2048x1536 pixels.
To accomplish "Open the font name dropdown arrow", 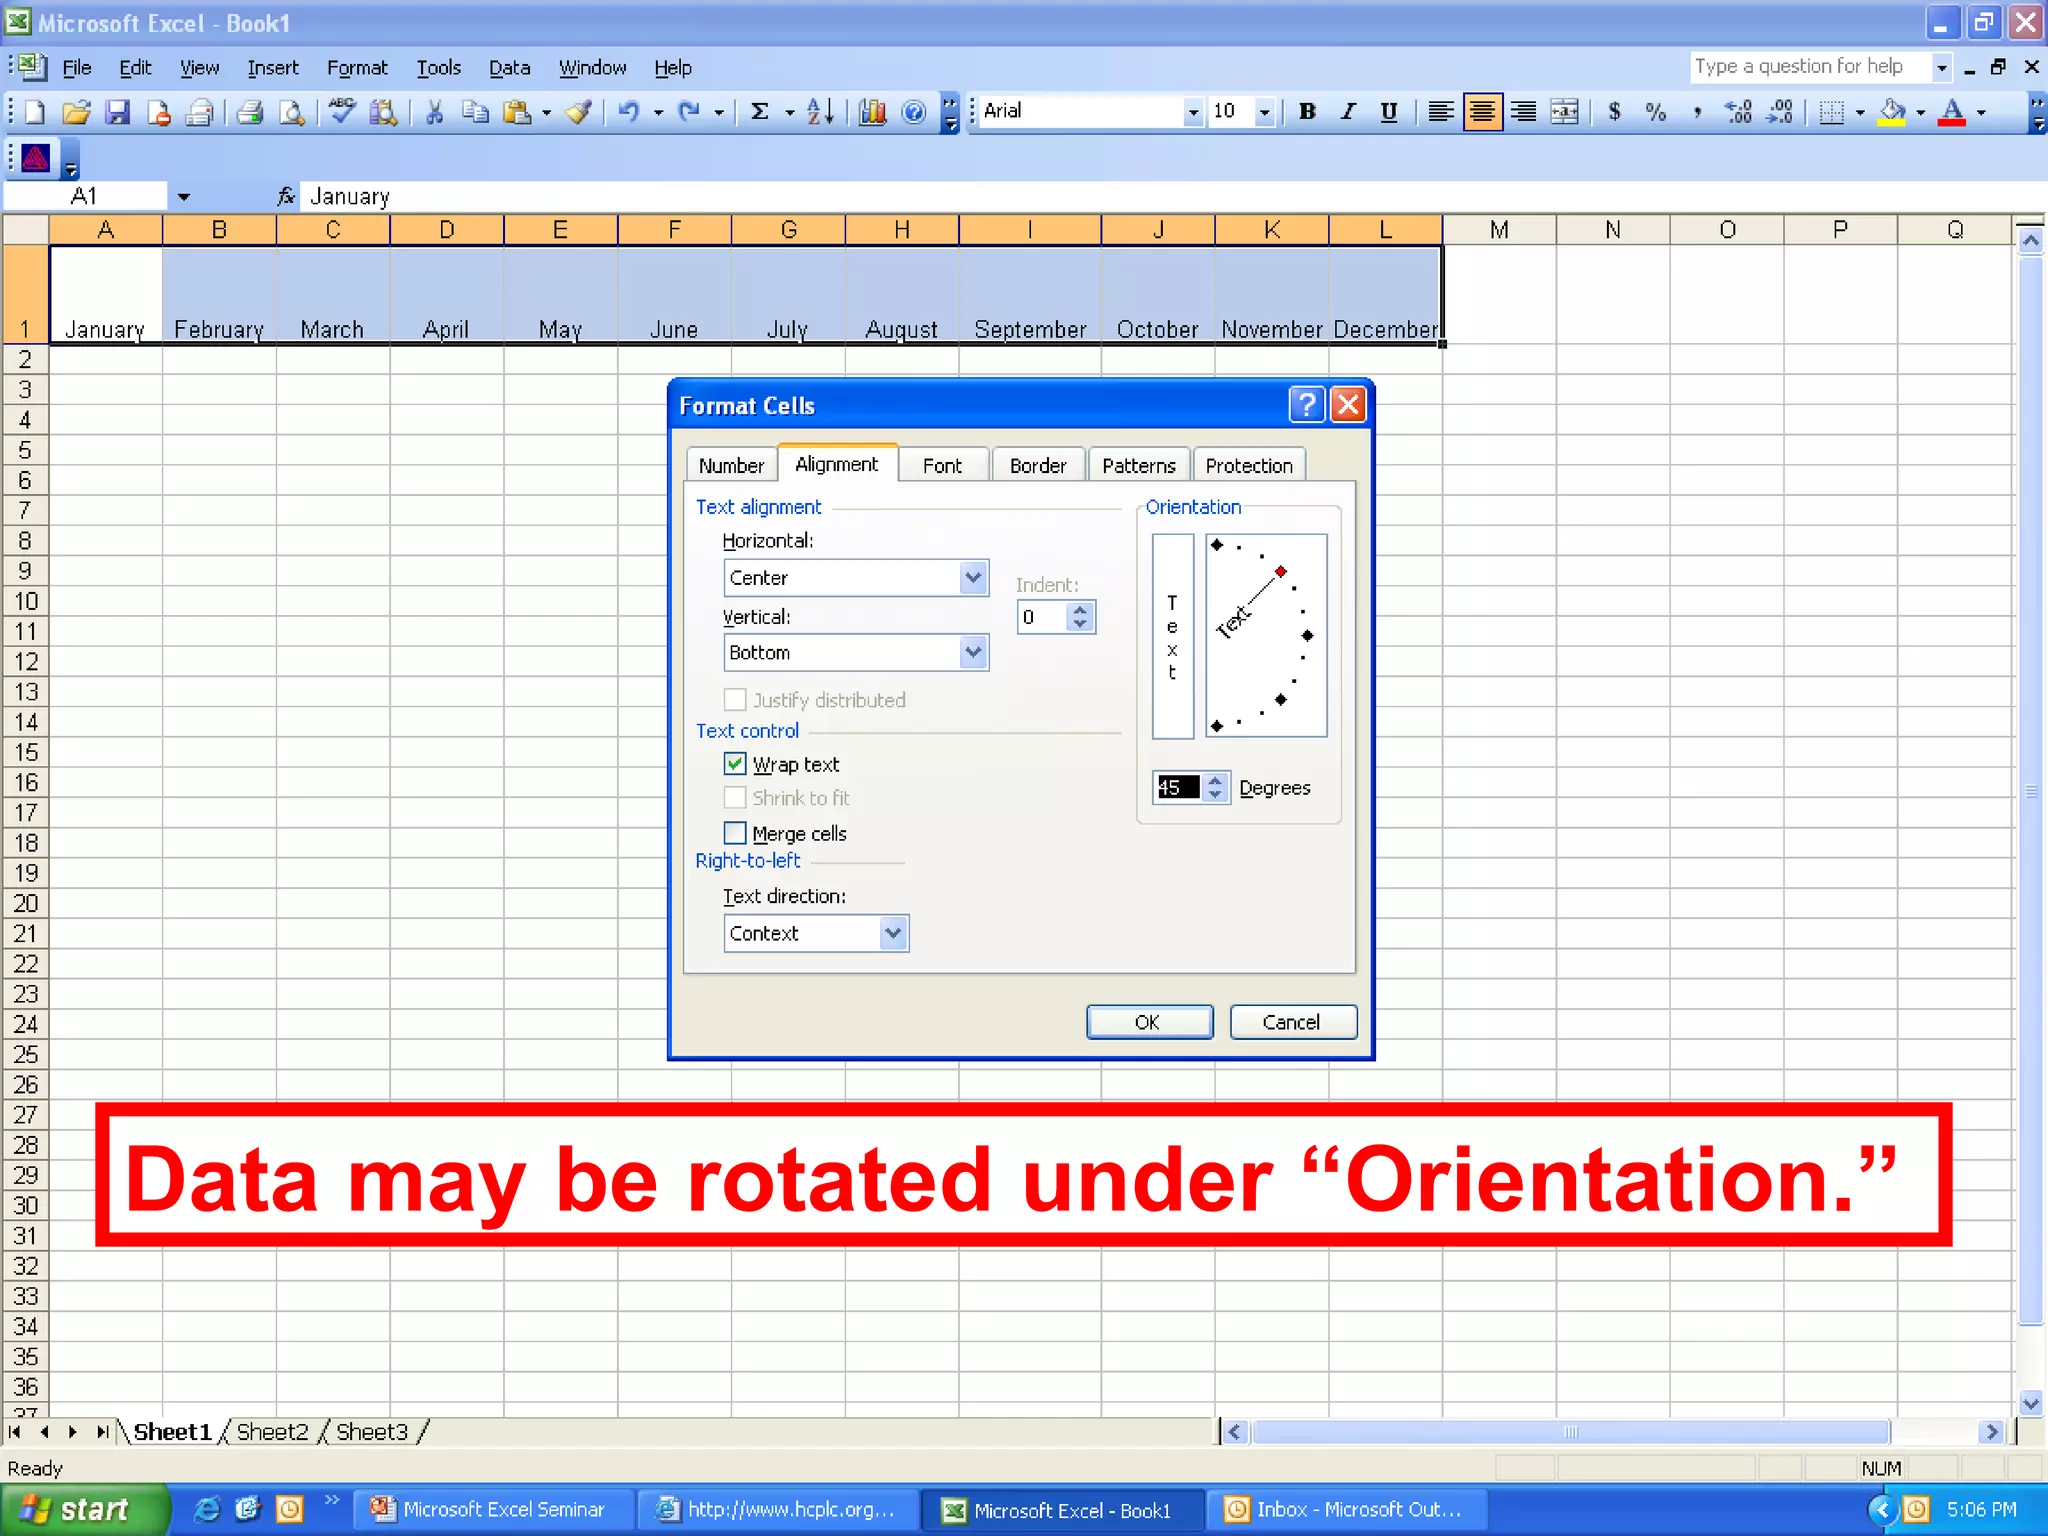I will click(1192, 112).
